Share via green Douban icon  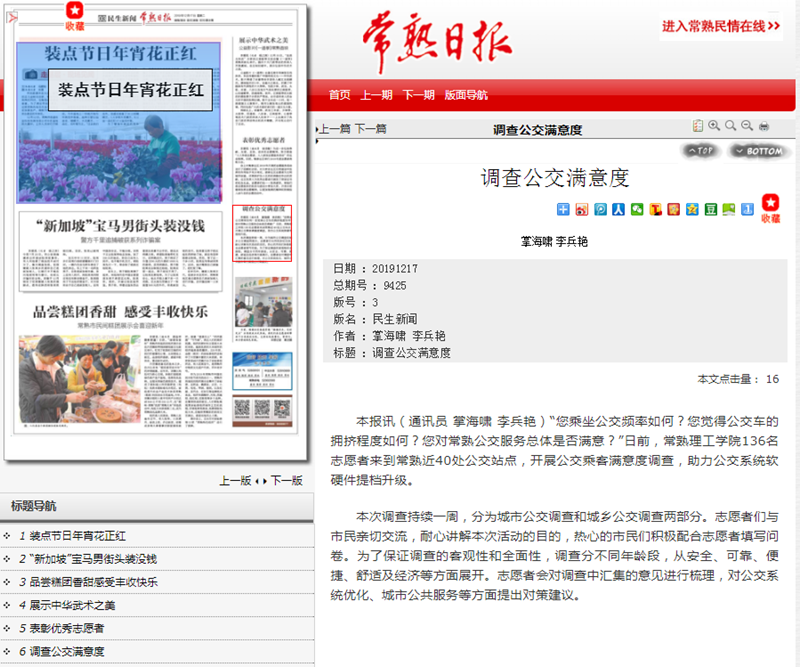(711, 209)
